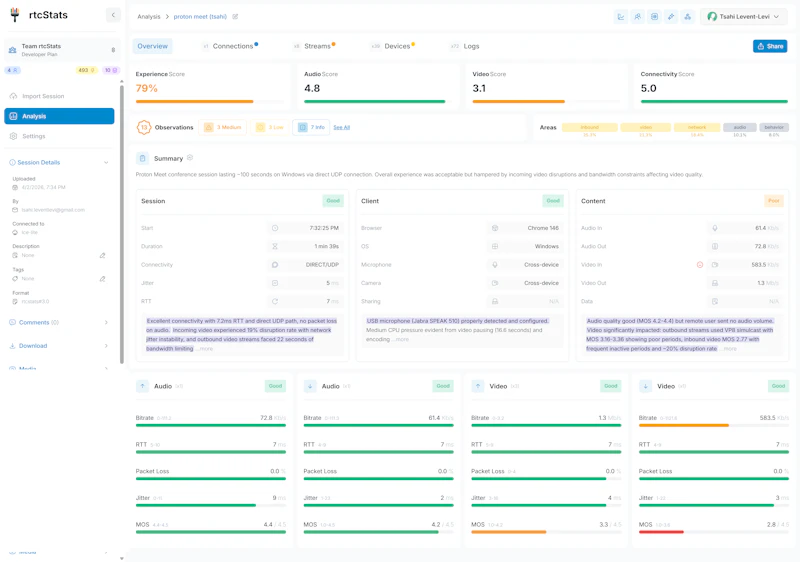Click the purple 10 badge
The width and height of the screenshot is (800, 562).
click(111, 70)
